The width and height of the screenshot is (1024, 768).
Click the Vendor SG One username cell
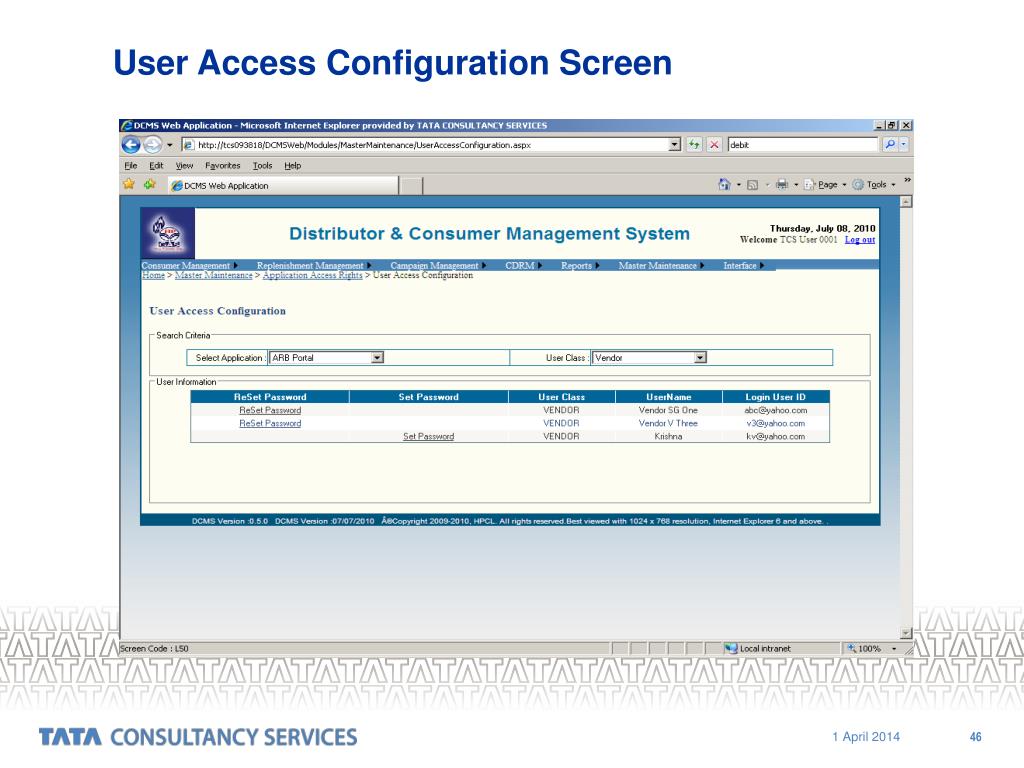coord(668,410)
